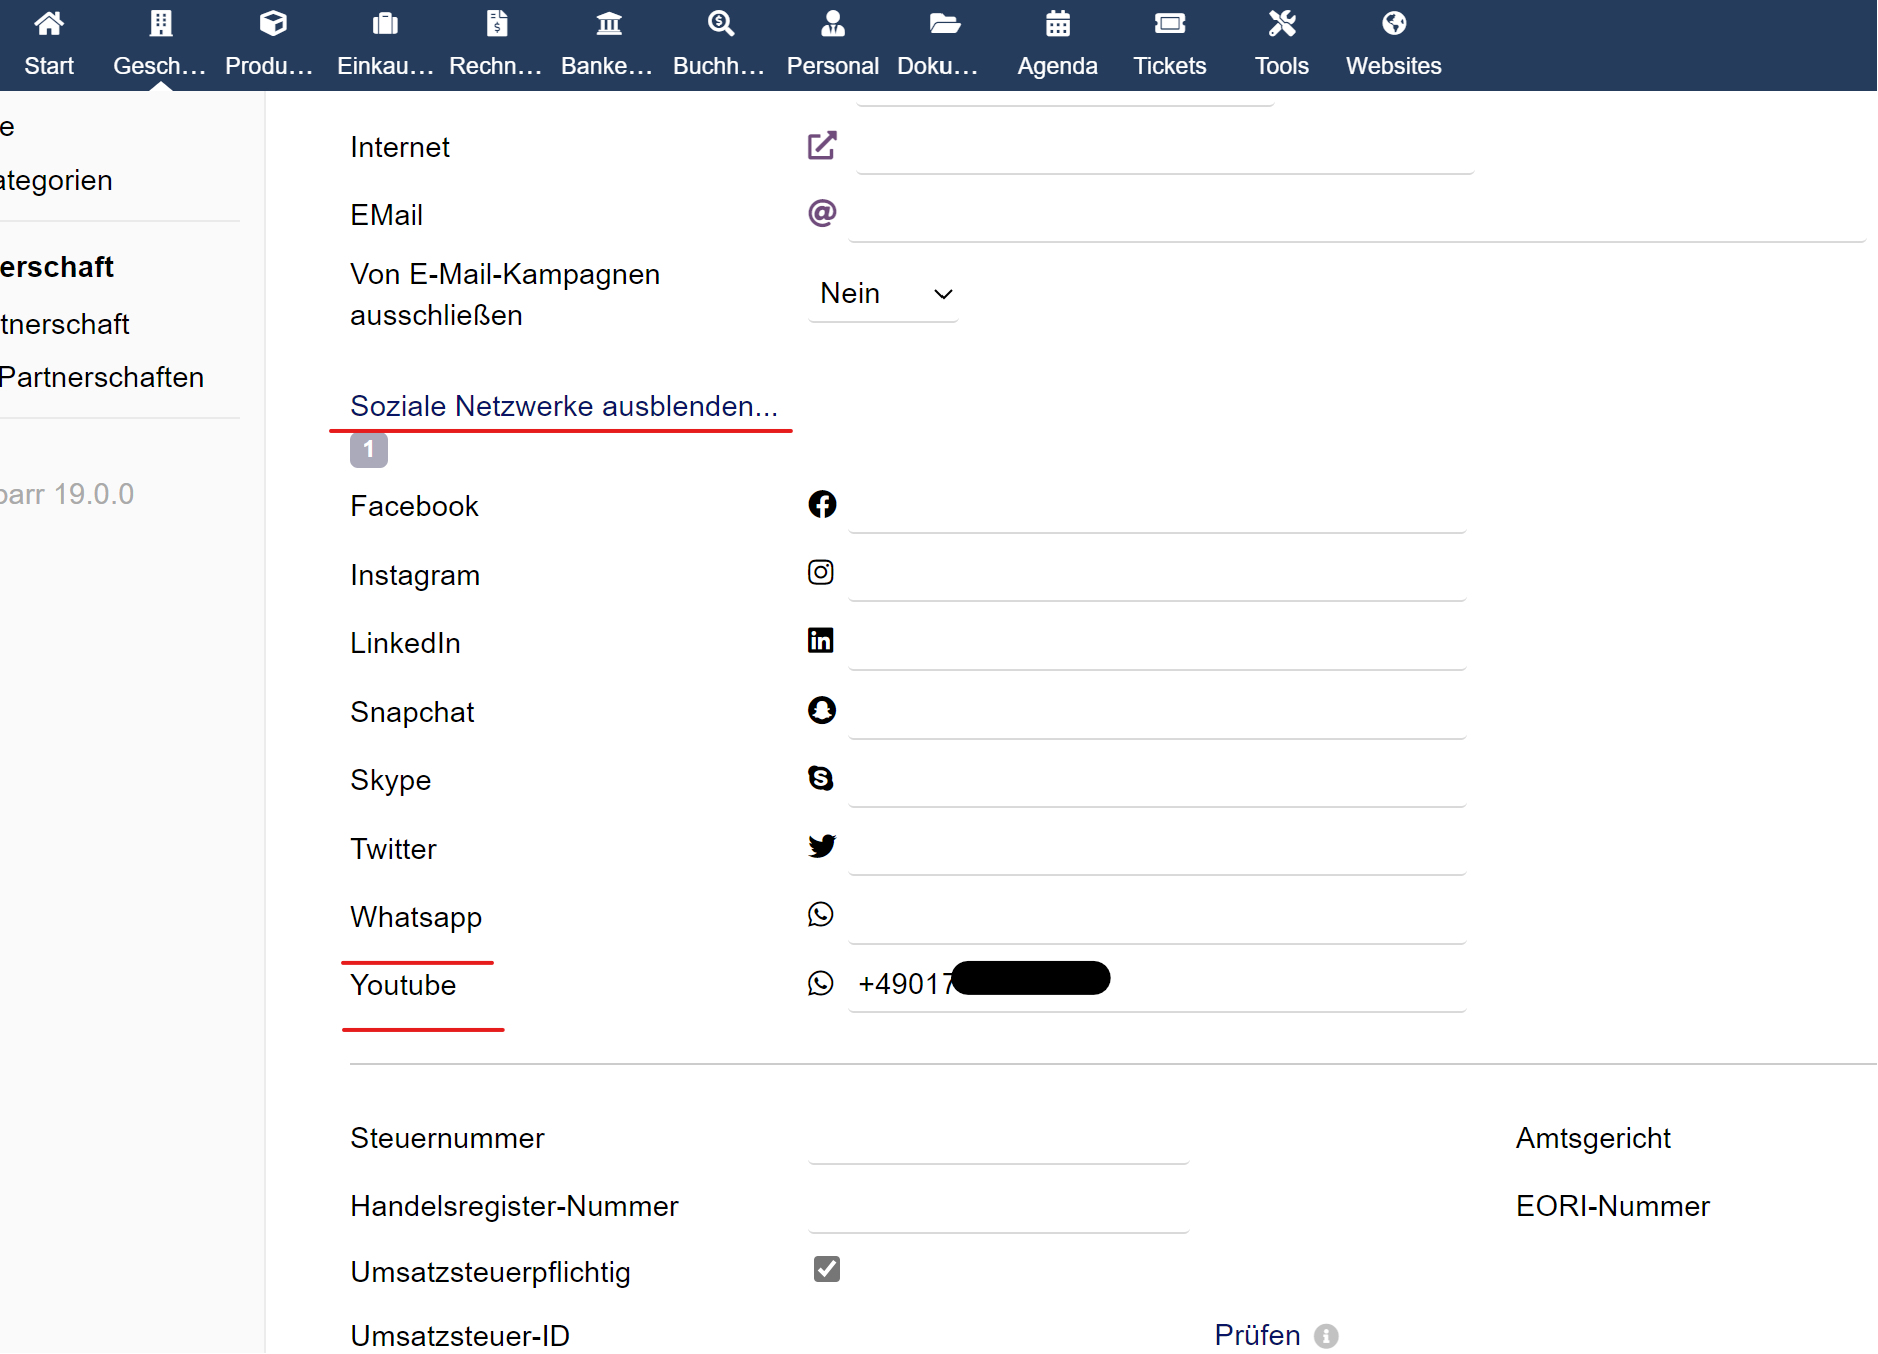
Task: Click the Internet external link icon
Action: 821,146
